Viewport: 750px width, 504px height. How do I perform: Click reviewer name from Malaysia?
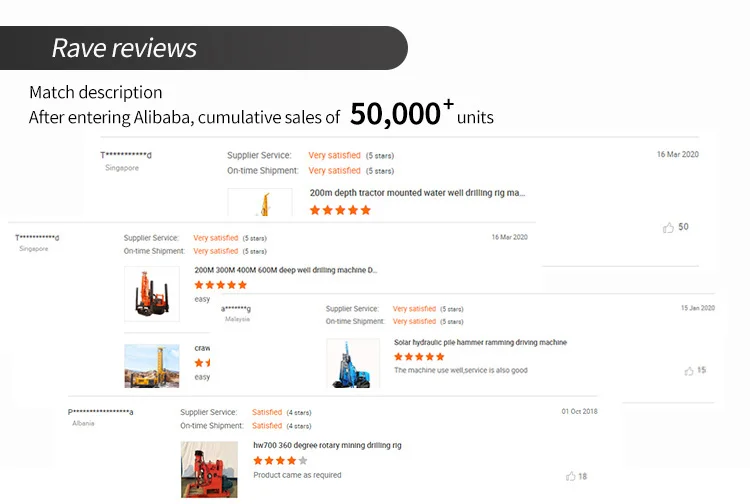click(x=236, y=308)
